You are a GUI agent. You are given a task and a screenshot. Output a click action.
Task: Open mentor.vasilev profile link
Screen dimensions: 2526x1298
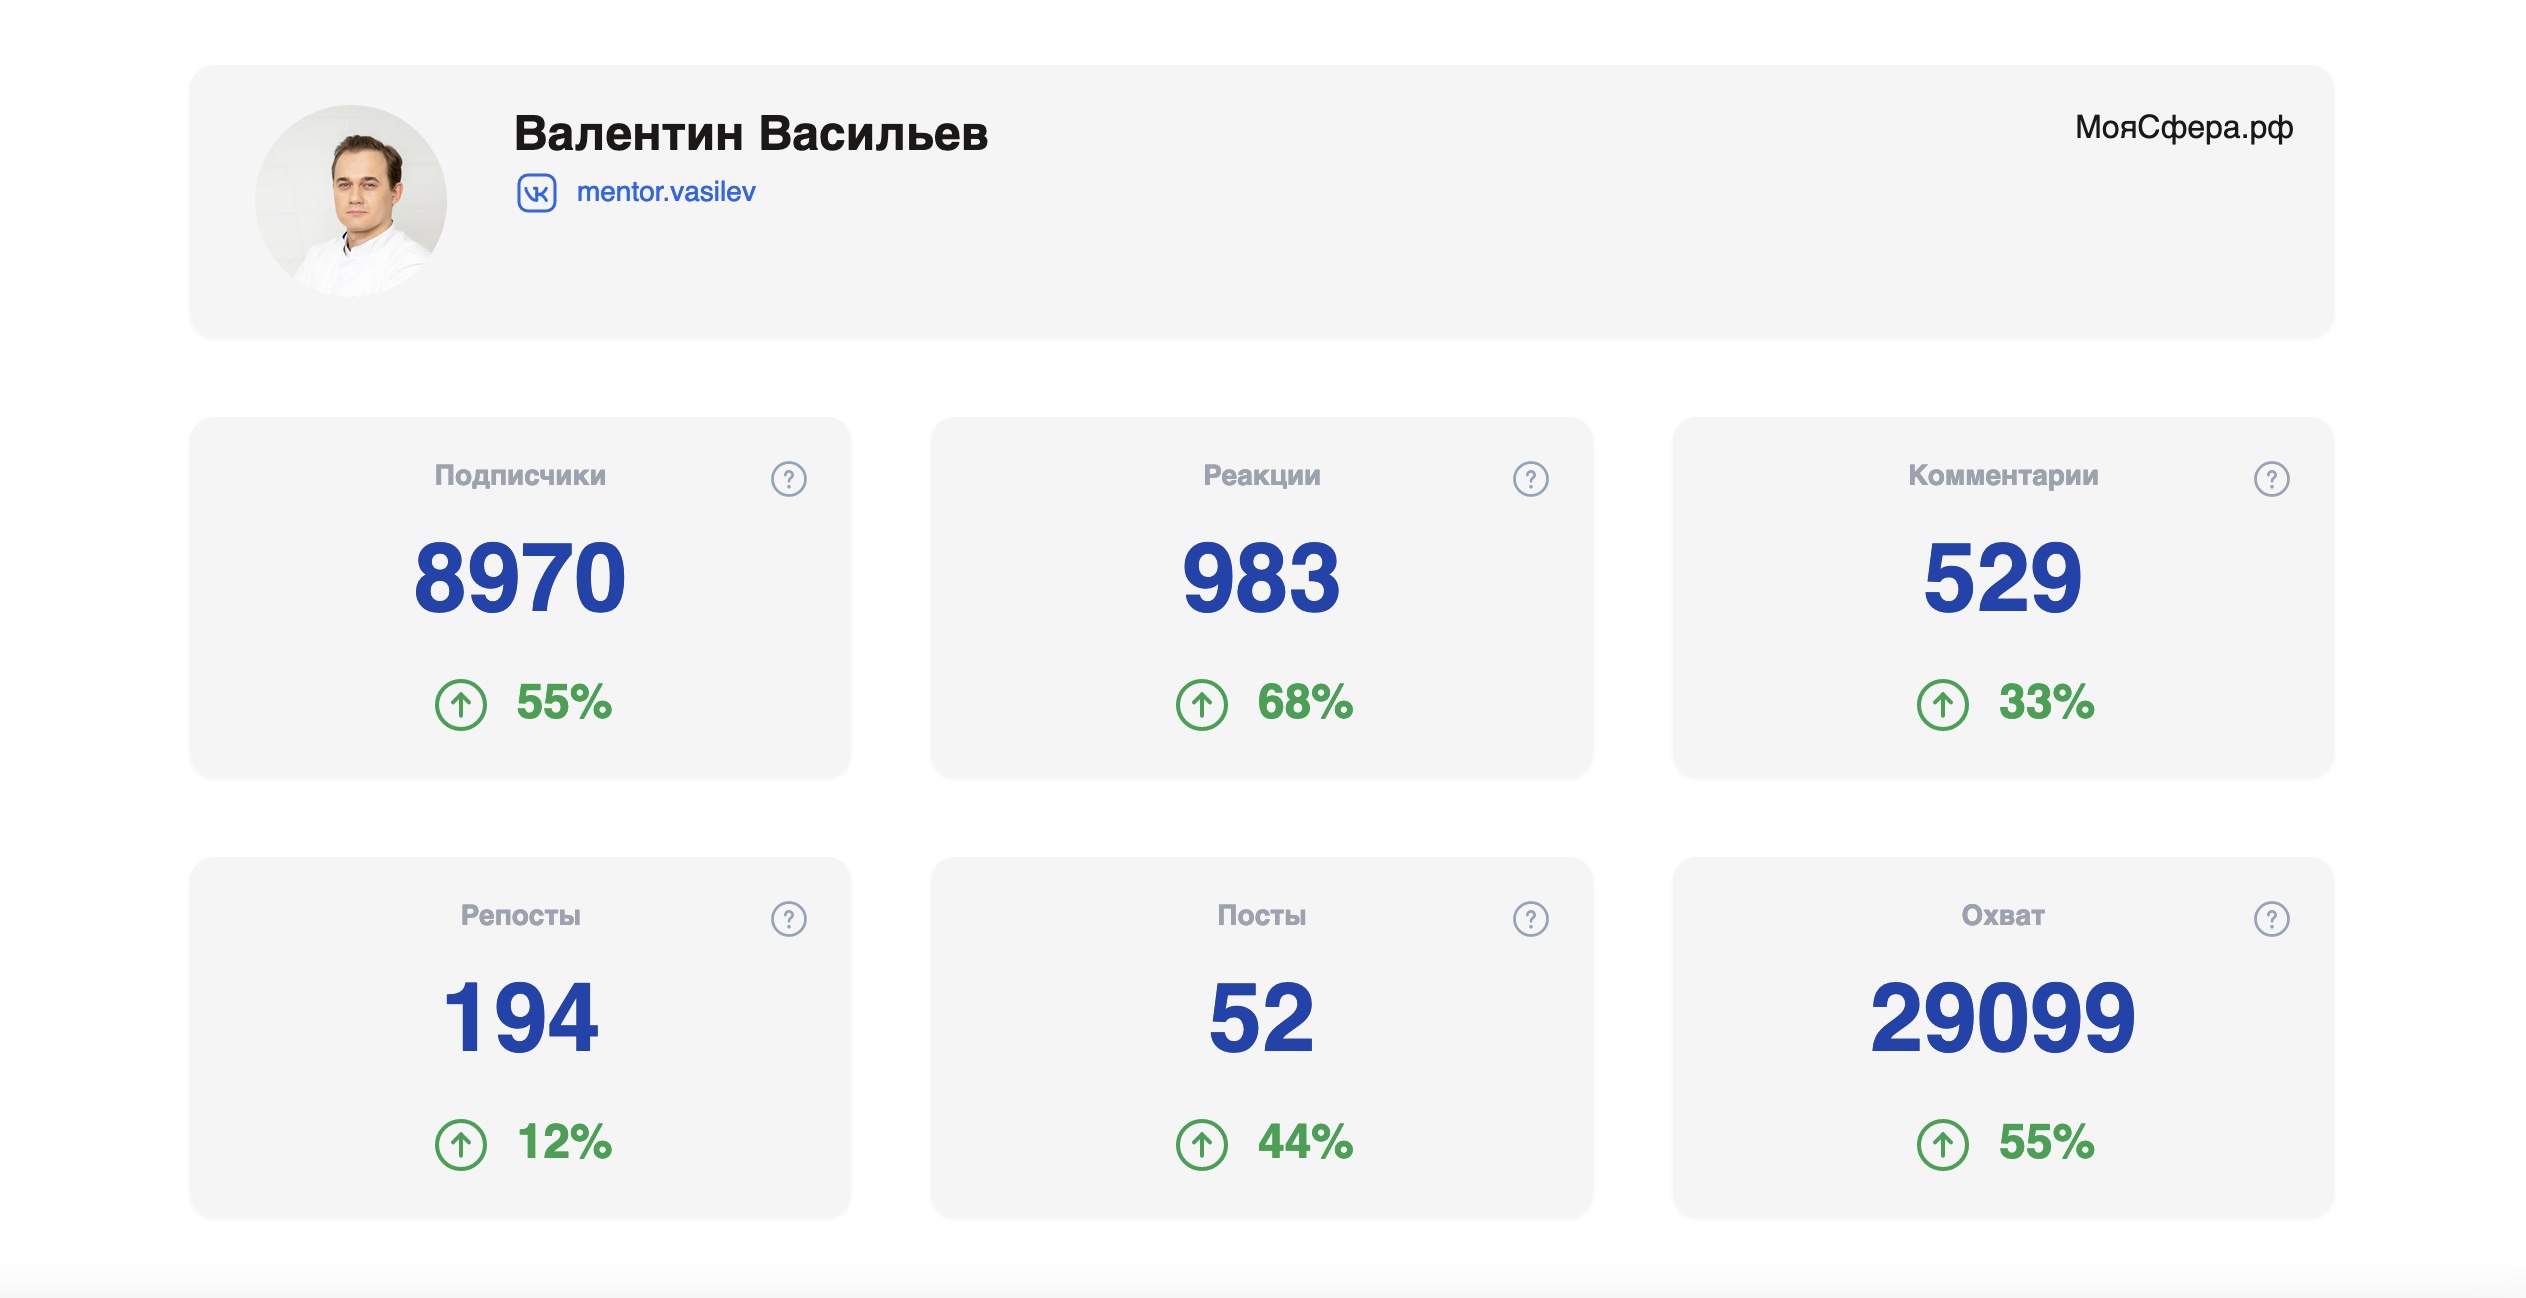point(666,192)
